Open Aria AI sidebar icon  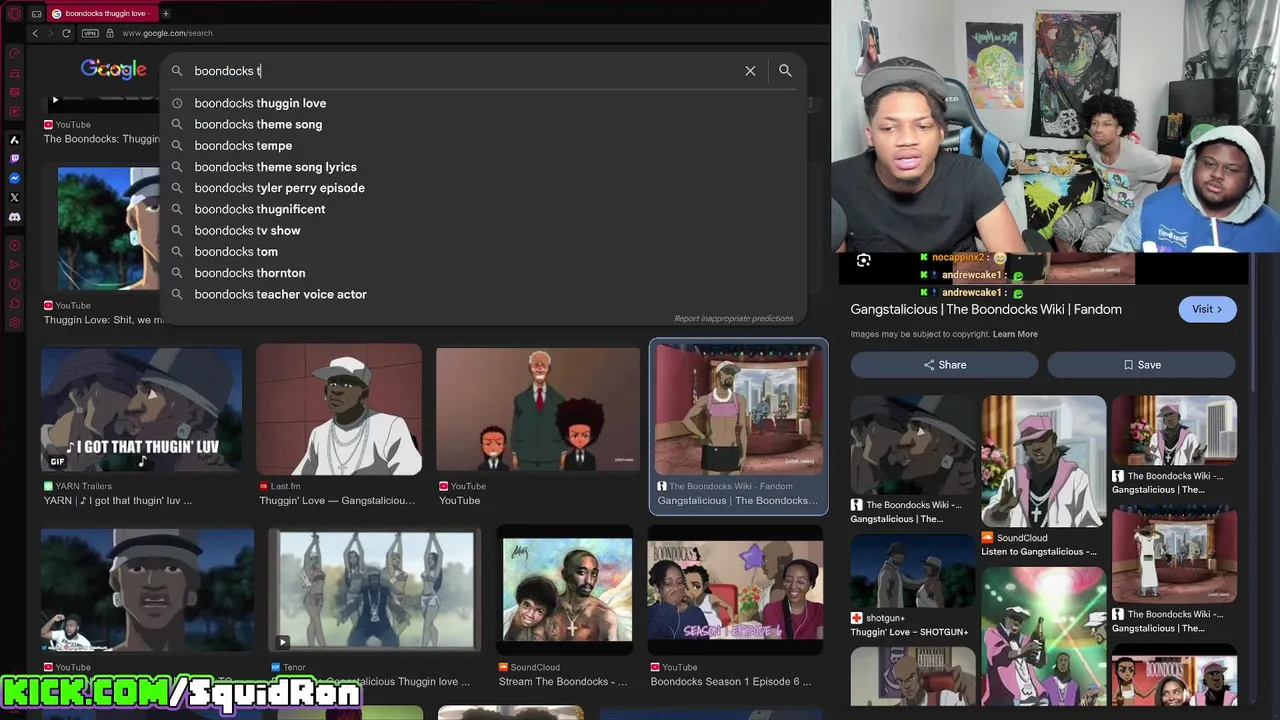(x=14, y=140)
